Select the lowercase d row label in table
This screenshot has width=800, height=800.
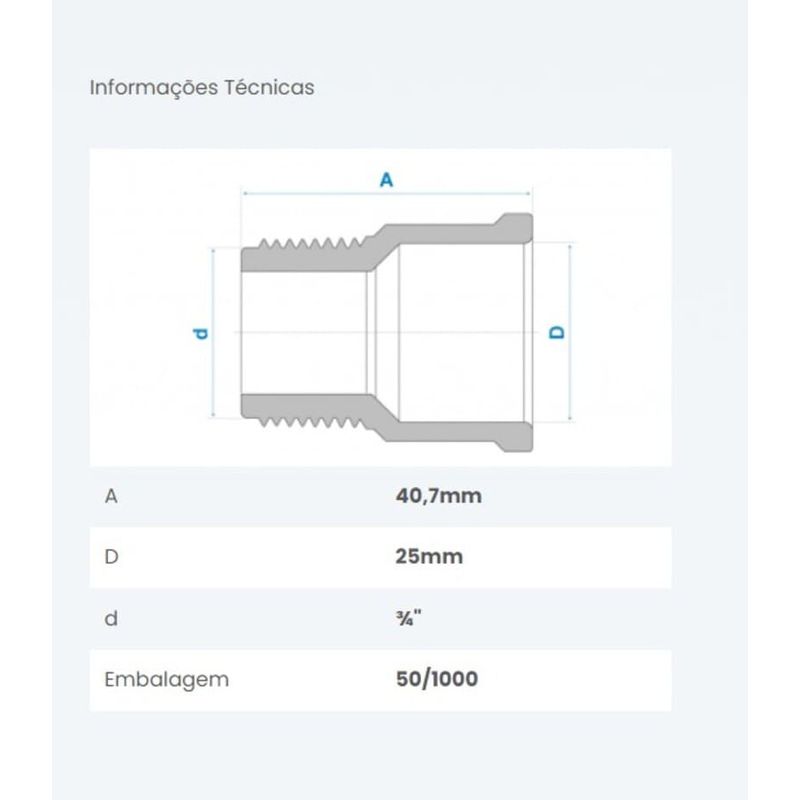[111, 618]
